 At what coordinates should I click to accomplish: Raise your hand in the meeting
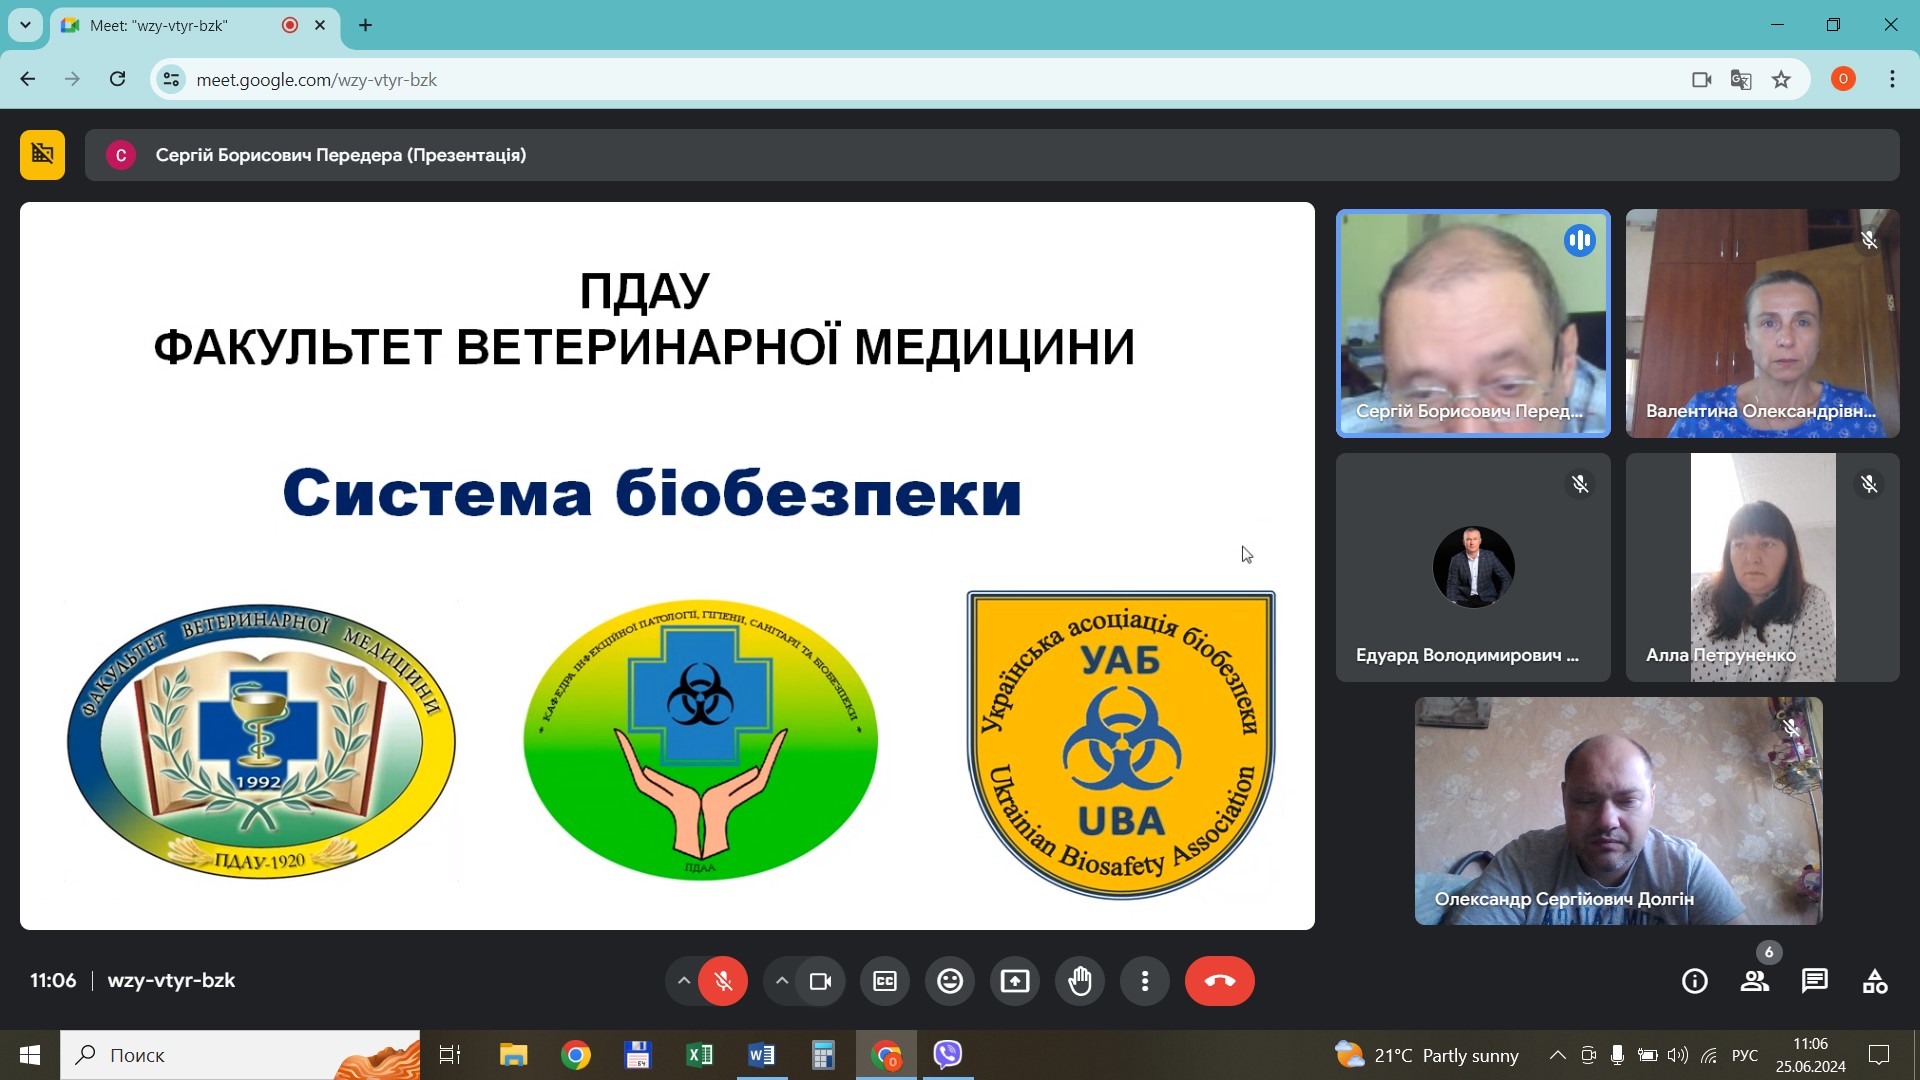[x=1080, y=981]
